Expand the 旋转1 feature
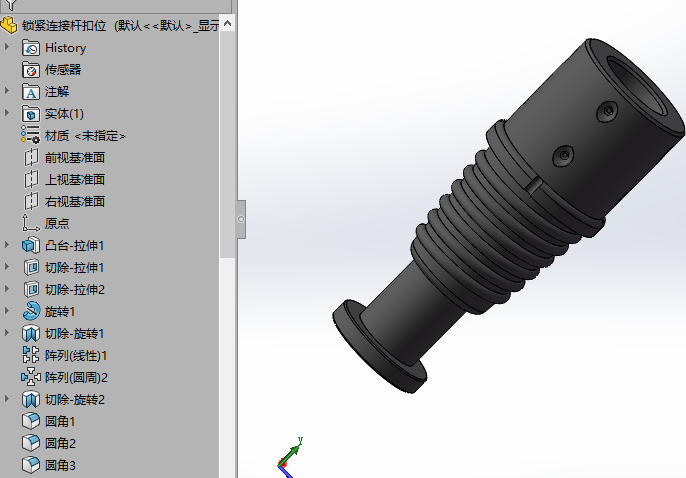This screenshot has width=686, height=478. [7, 311]
